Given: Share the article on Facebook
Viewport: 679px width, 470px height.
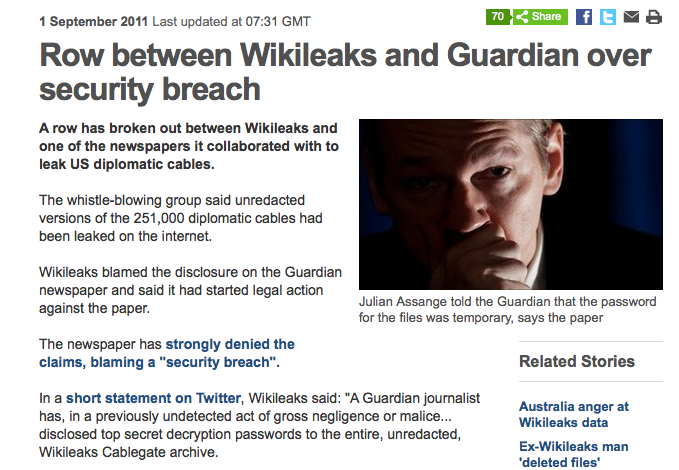Looking at the screenshot, I should click(x=584, y=17).
